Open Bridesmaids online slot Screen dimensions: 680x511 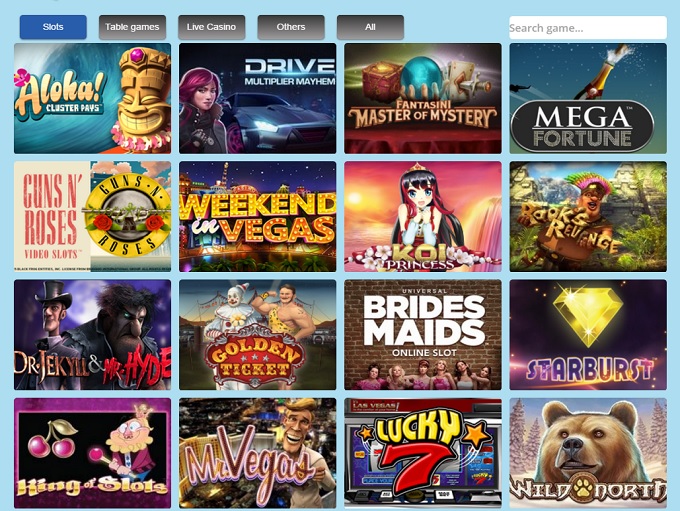point(423,335)
